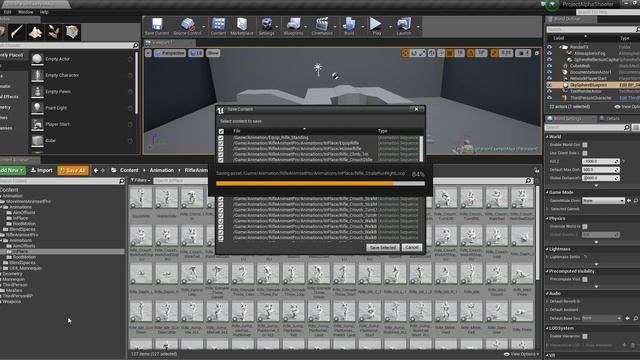Toggle the select-all checkbox in Save Content
The height and width of the screenshot is (360, 640).
pyautogui.click(x=221, y=131)
